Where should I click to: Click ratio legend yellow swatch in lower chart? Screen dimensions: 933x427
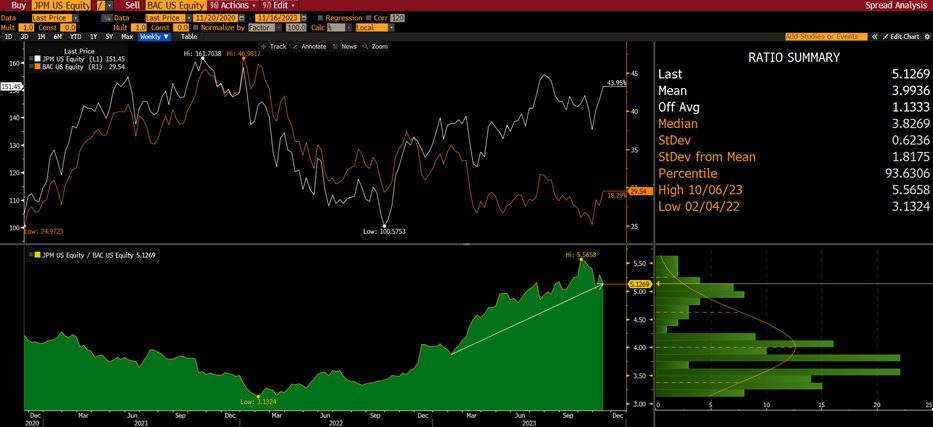pyautogui.click(x=37, y=255)
